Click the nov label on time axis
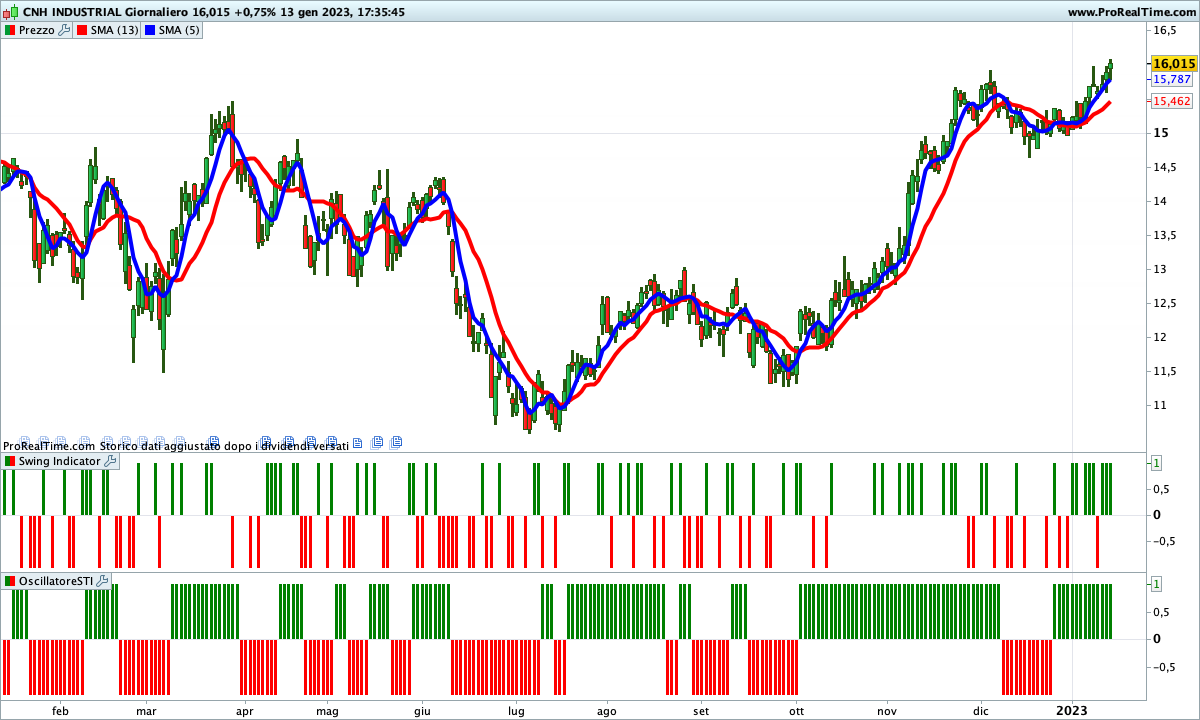1200x720 pixels. 887,710
